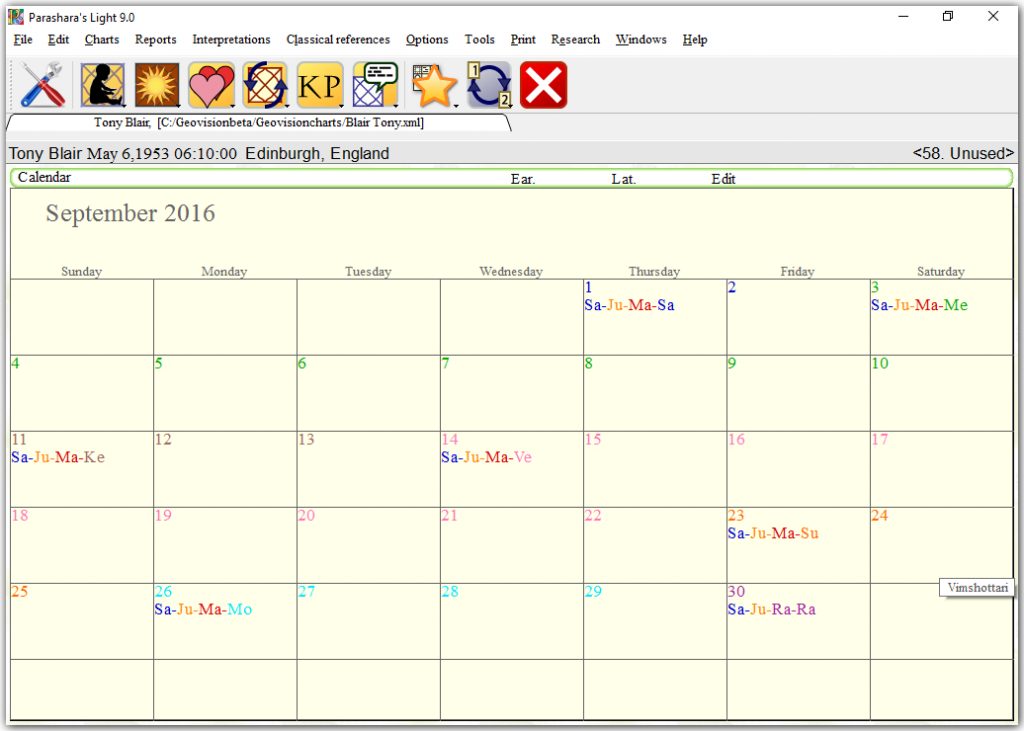1024x731 pixels.
Task: Select the Sa-Ju-Ma-Ke entry on September 11
Action: (58, 457)
